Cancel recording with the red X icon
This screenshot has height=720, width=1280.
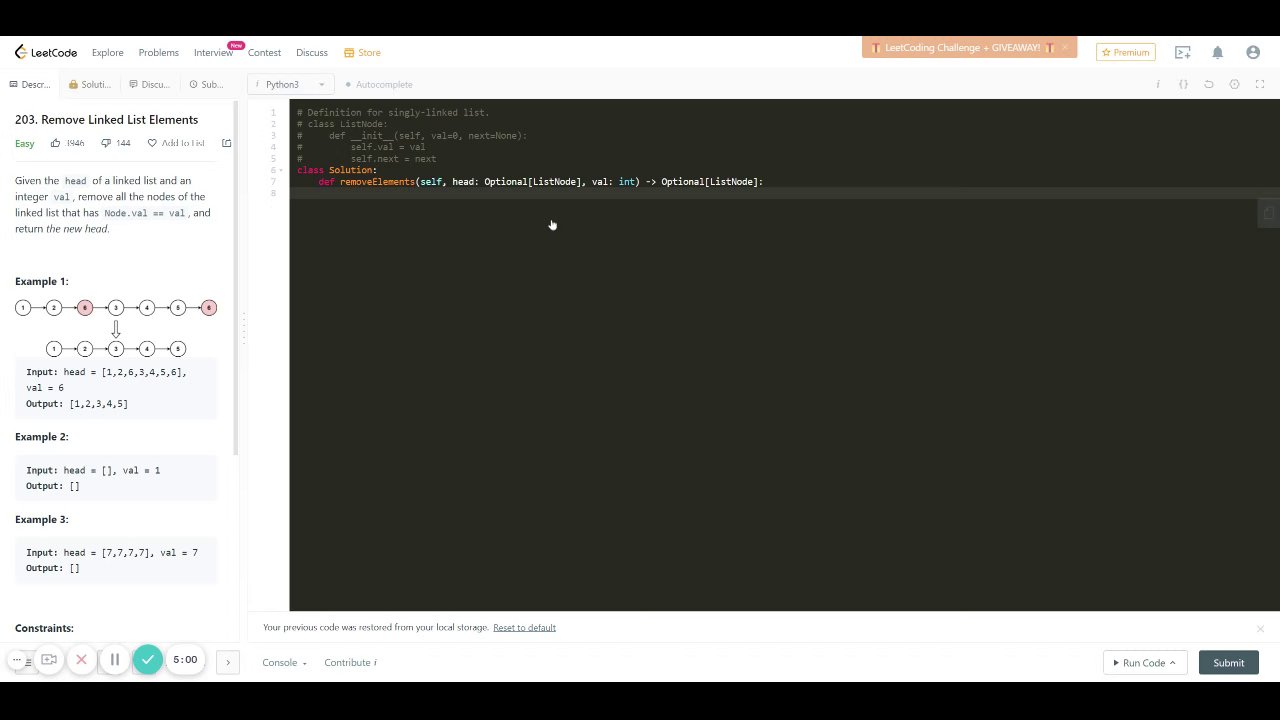click(81, 660)
